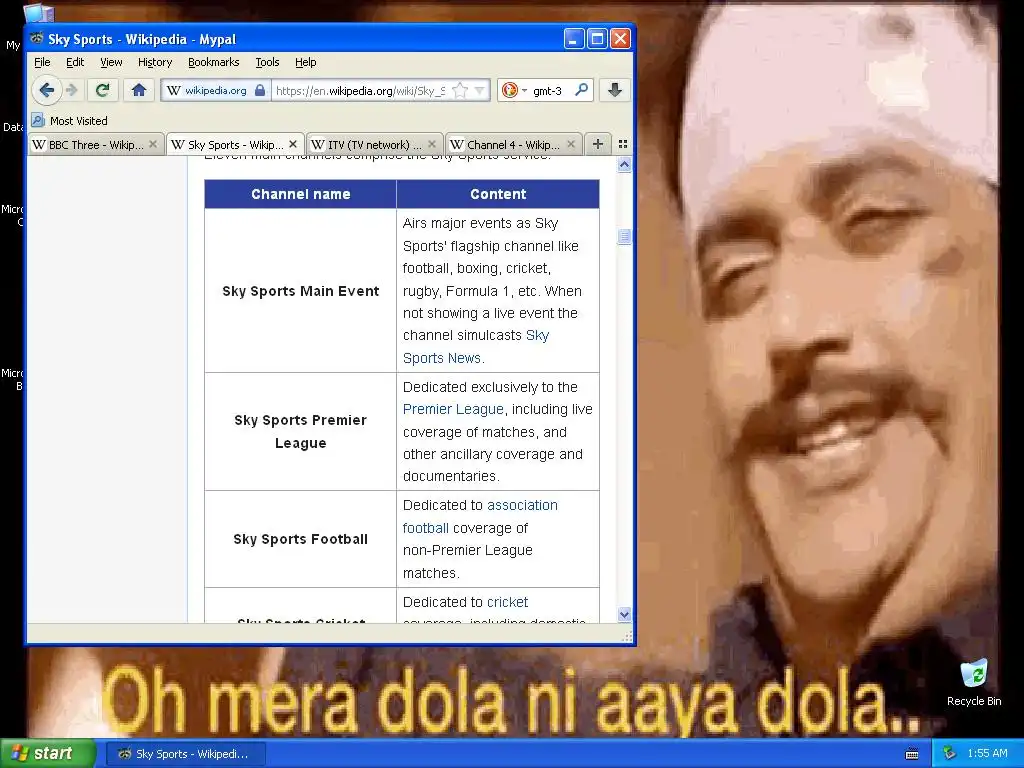
Task: Open a new tab with plus button
Action: point(598,144)
